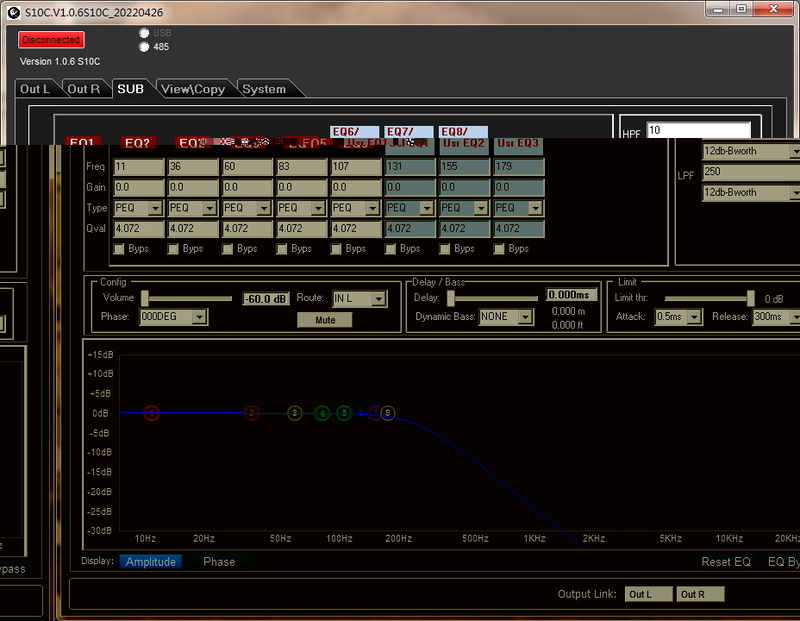Open the System tab
Viewport: 800px width, 621px height.
(x=264, y=89)
